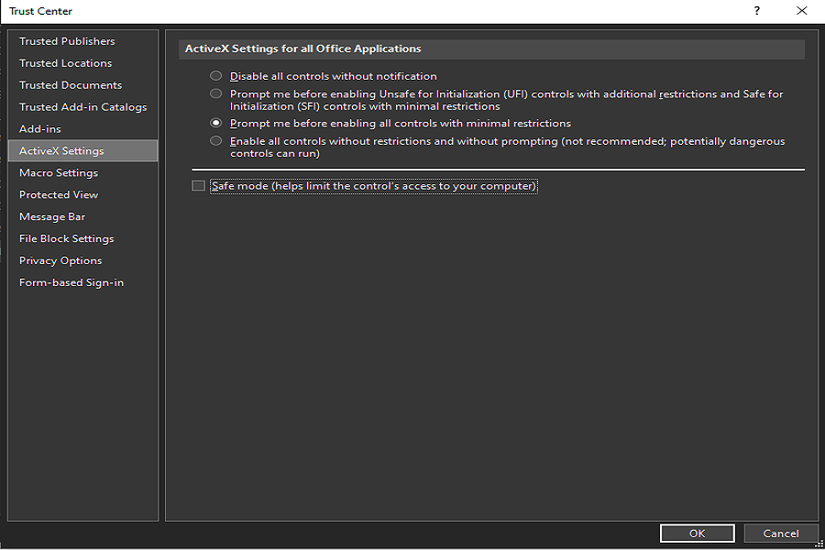Click the OK button
This screenshot has height=550, width=825.
point(697,534)
